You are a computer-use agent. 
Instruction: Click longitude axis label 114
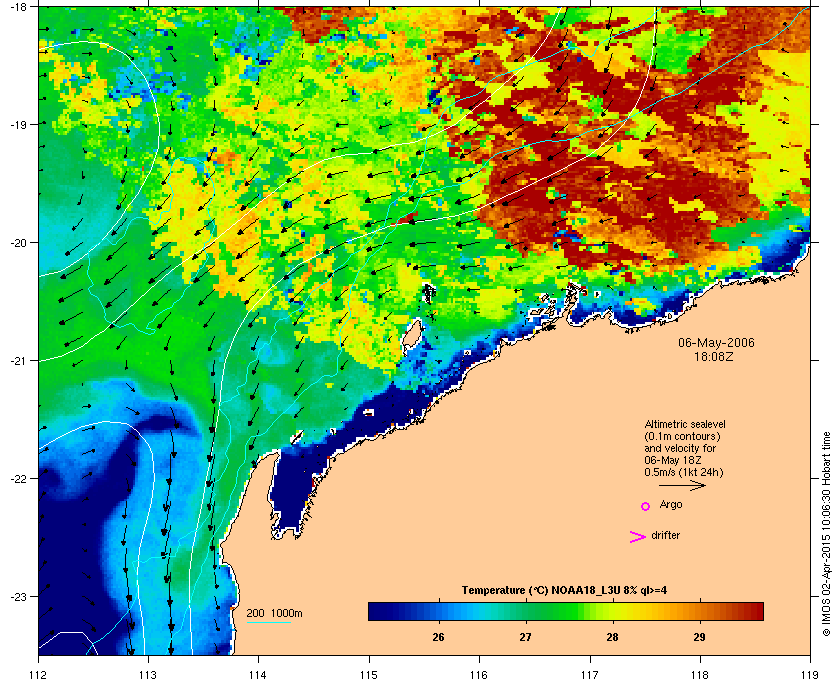point(258,674)
